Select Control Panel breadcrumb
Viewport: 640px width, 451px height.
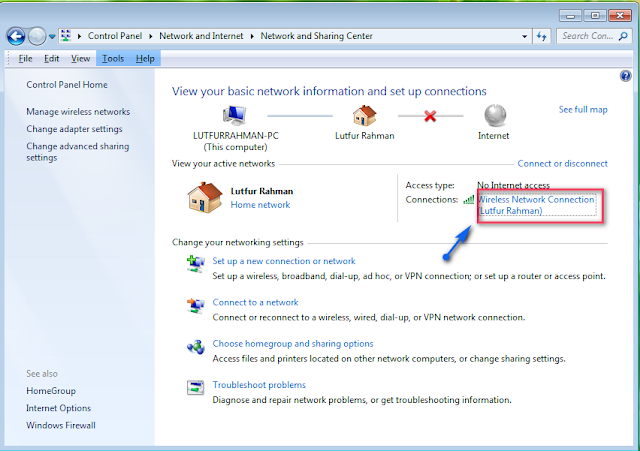(x=115, y=36)
